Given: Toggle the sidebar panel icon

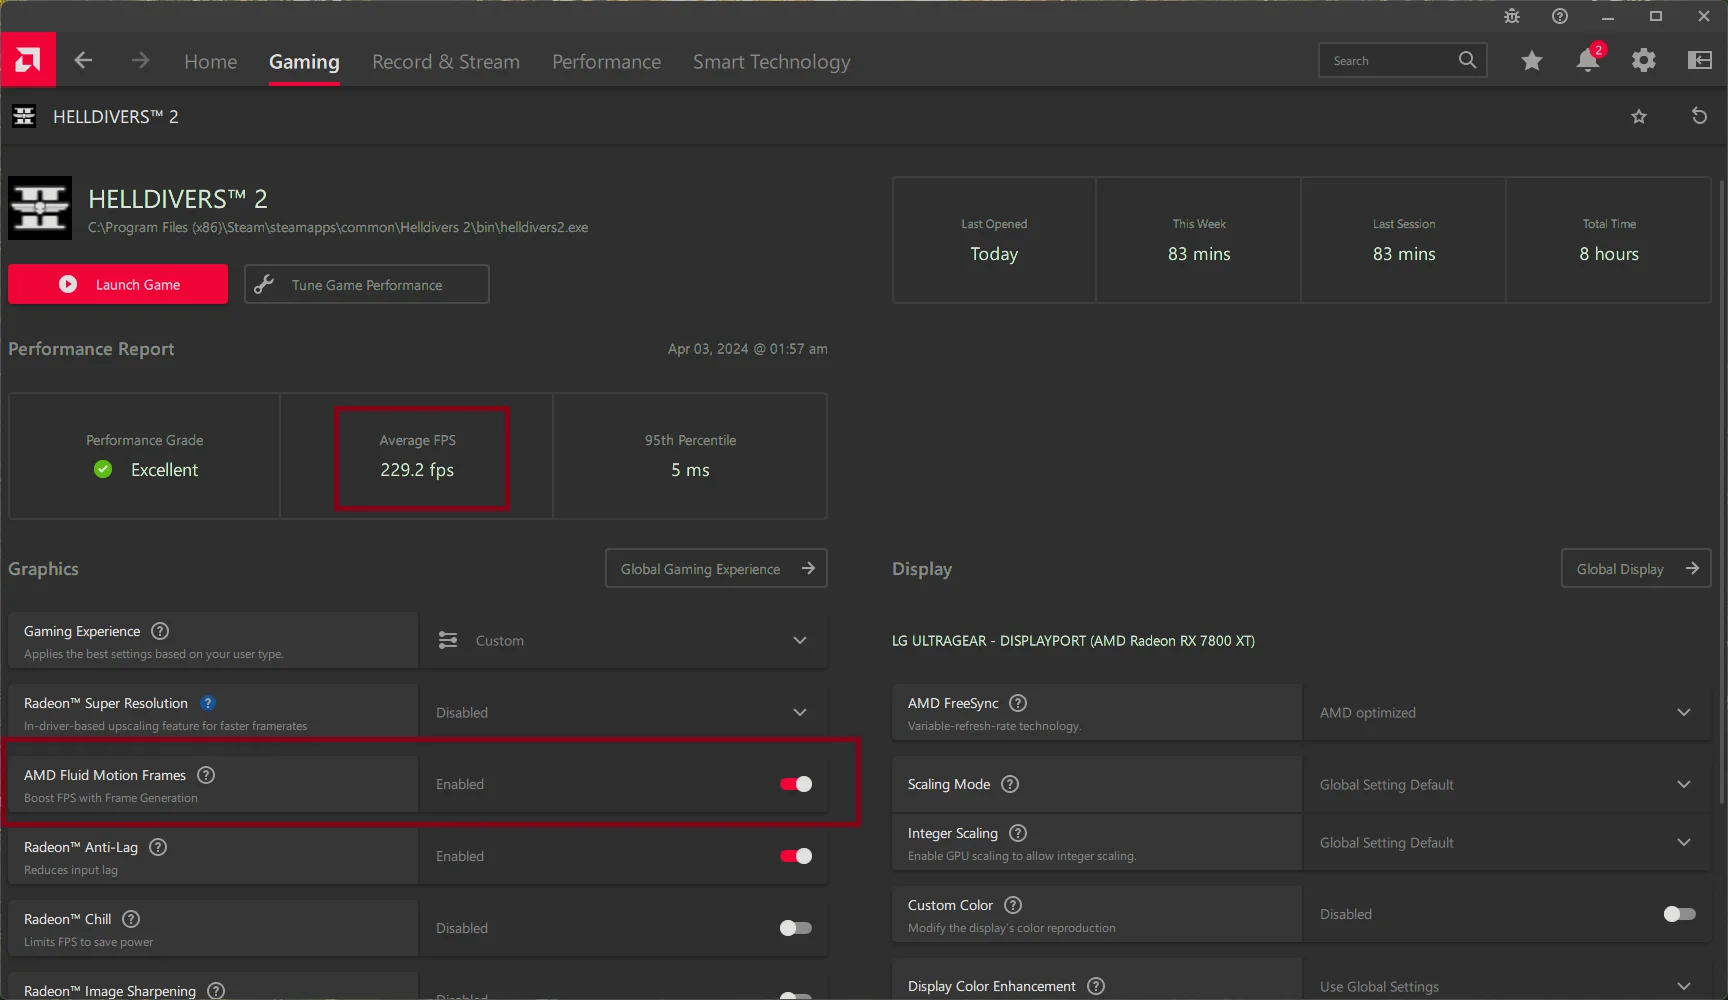Looking at the screenshot, I should [x=1699, y=61].
